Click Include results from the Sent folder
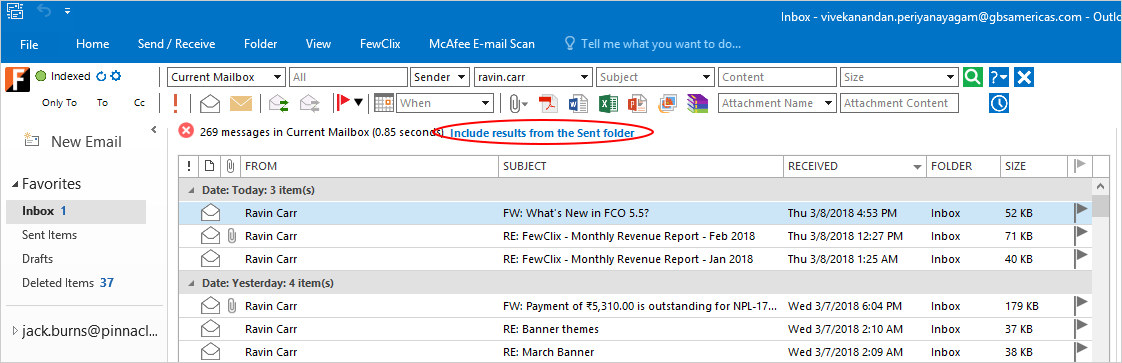The width and height of the screenshot is (1122, 363). (x=542, y=133)
